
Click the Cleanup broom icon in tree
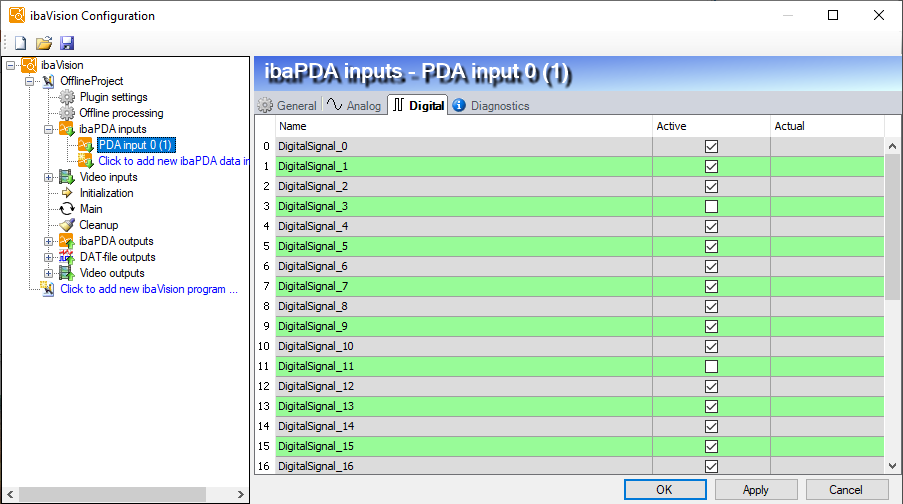(x=67, y=225)
